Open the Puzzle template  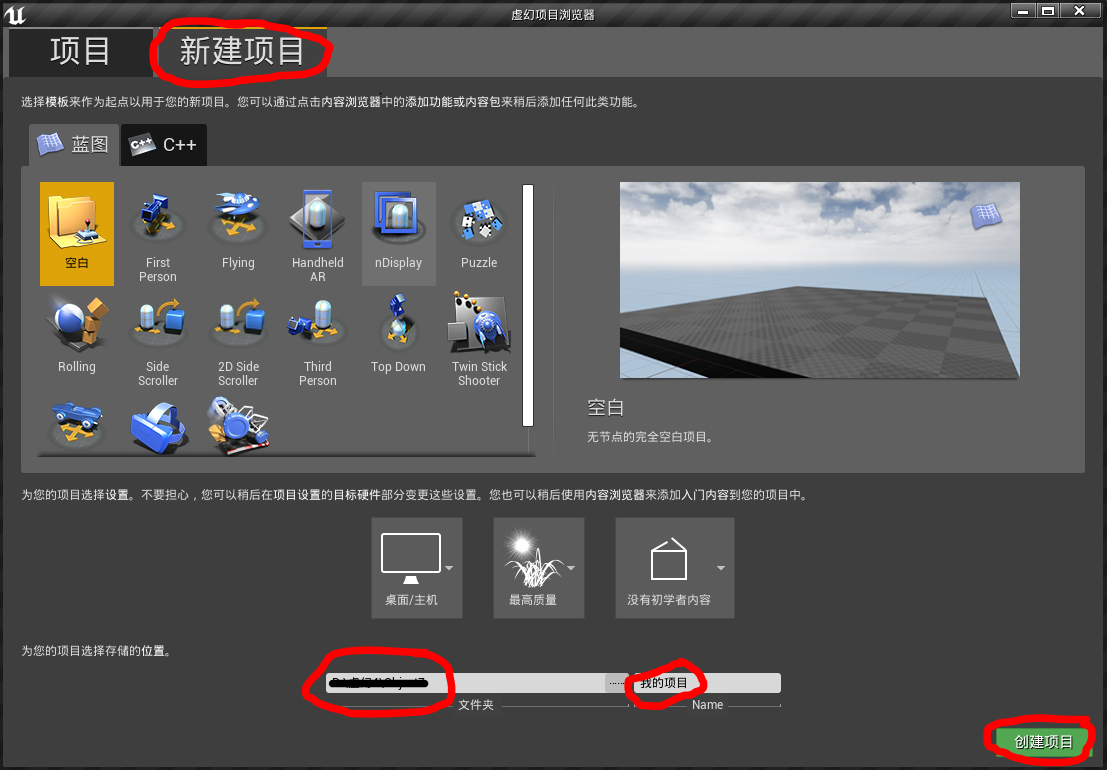point(478,225)
